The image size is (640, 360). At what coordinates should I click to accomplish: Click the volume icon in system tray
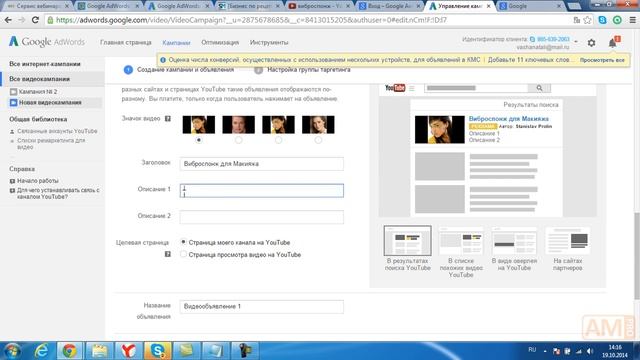click(590, 351)
